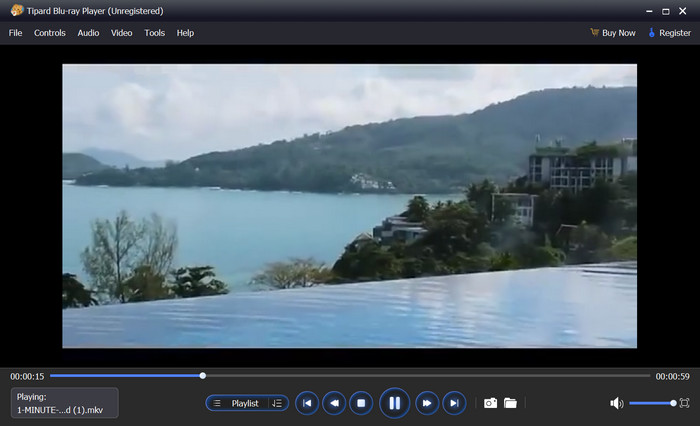Toggle the Playlist panel
The width and height of the screenshot is (700, 426).
coord(237,403)
